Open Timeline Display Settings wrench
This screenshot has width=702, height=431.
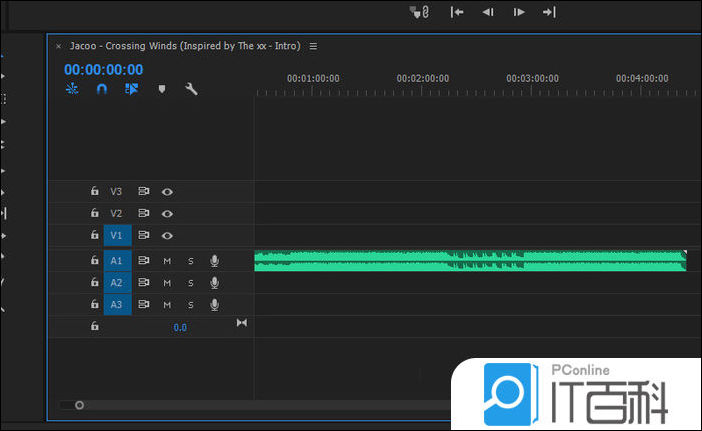pyautogui.click(x=191, y=89)
